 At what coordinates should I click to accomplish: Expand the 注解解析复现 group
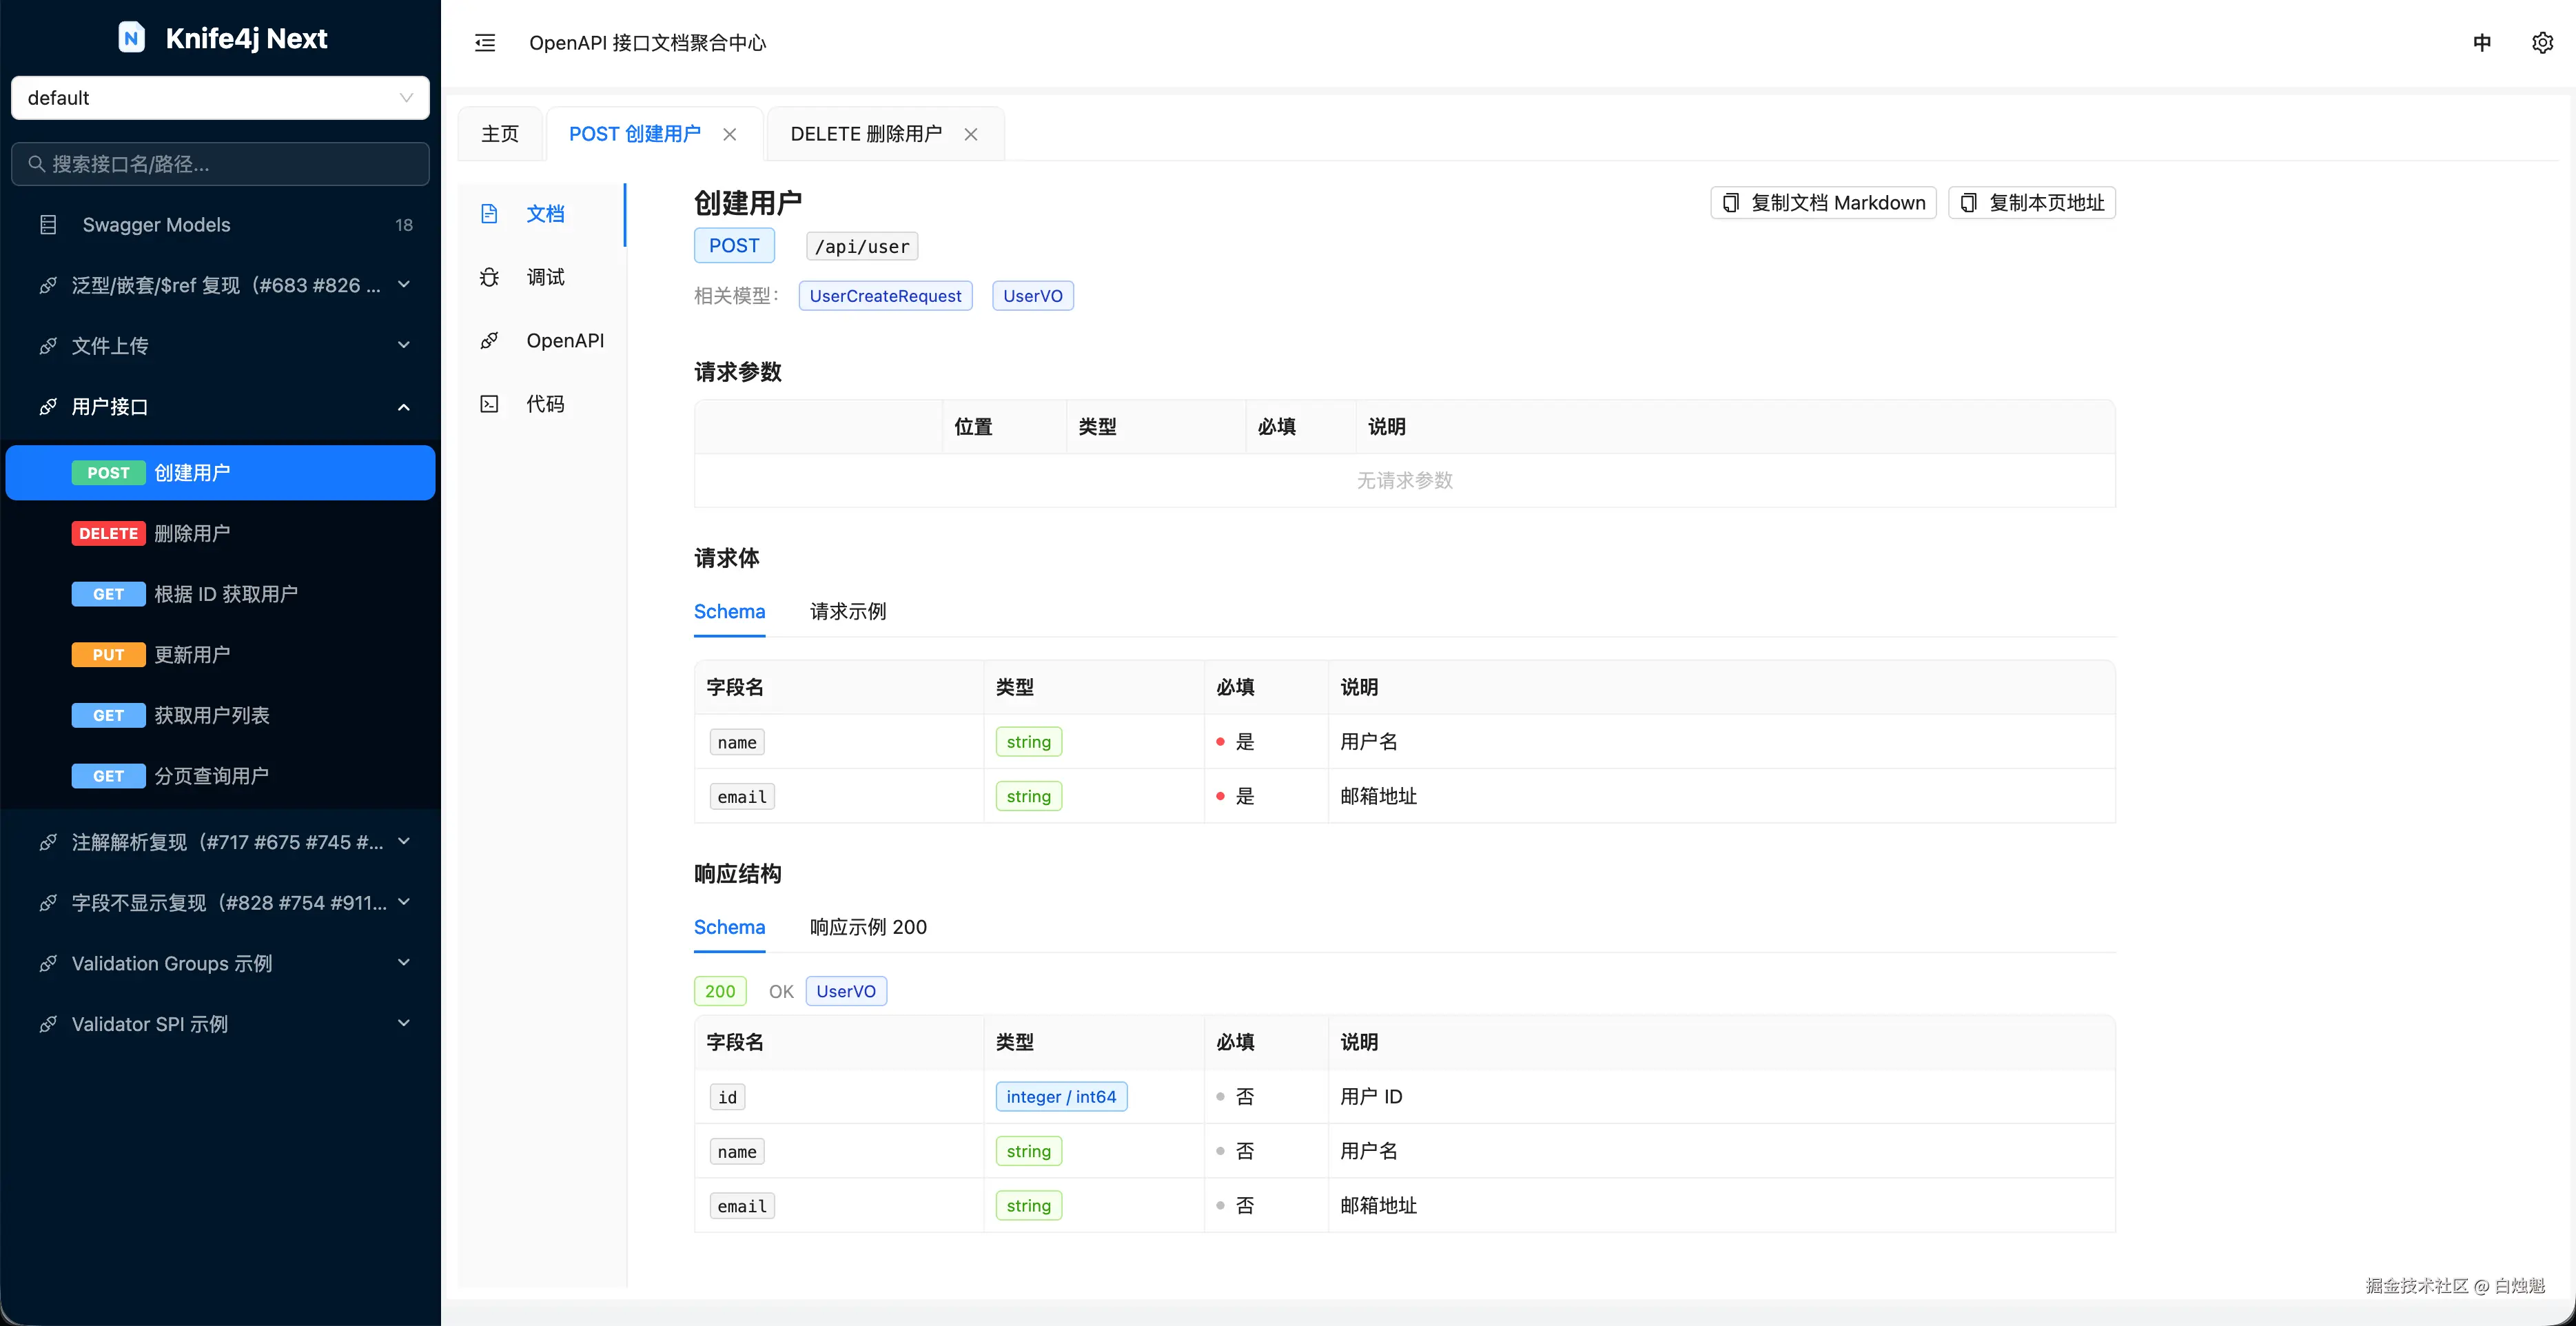404,842
